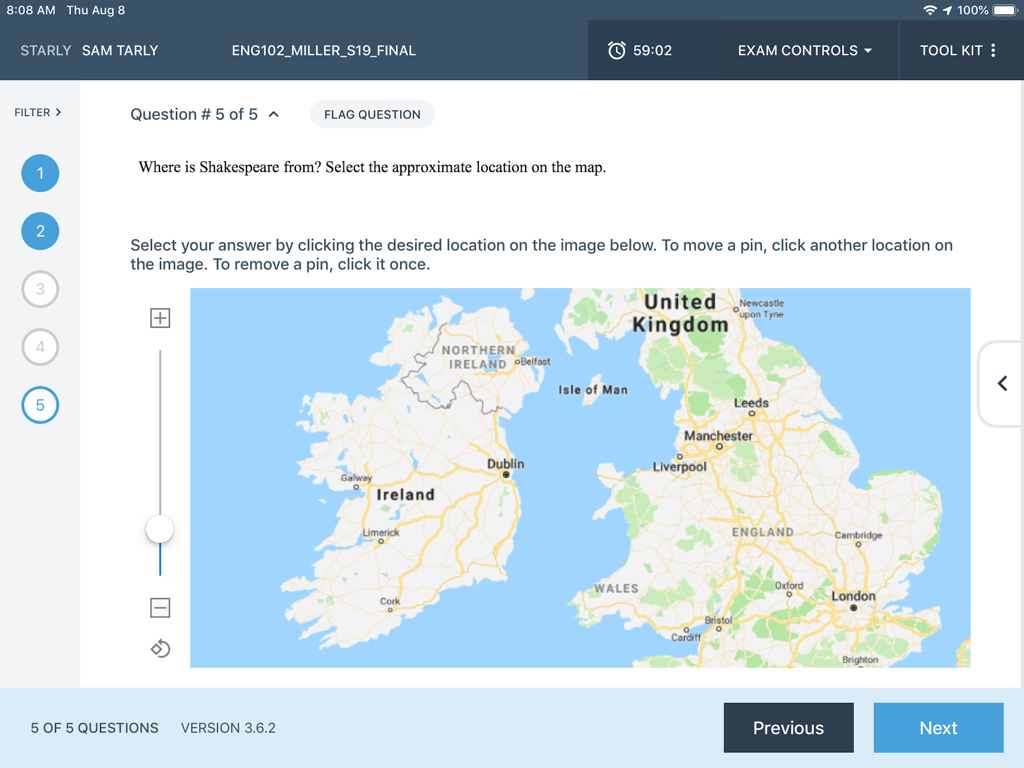
Task: Reset the map view with the rotate icon
Action: (x=160, y=648)
